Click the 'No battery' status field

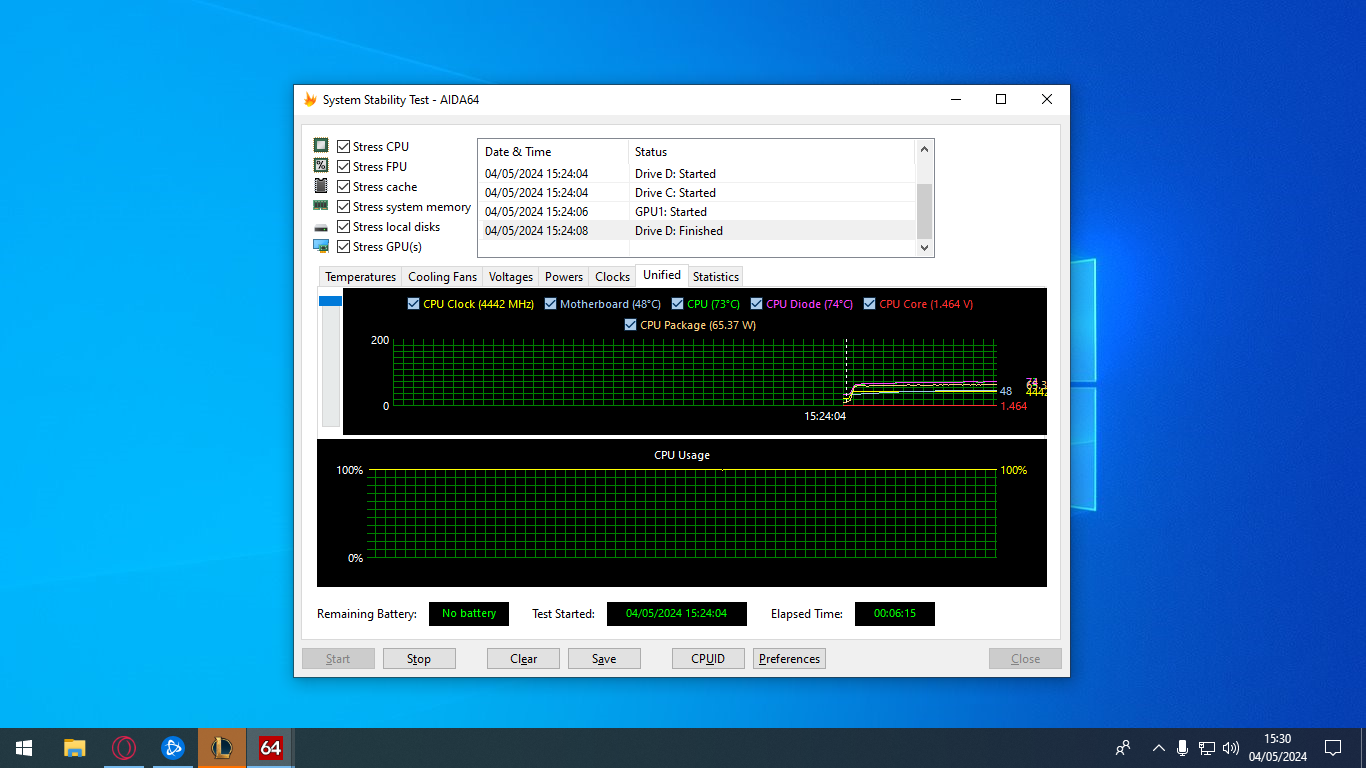click(469, 614)
